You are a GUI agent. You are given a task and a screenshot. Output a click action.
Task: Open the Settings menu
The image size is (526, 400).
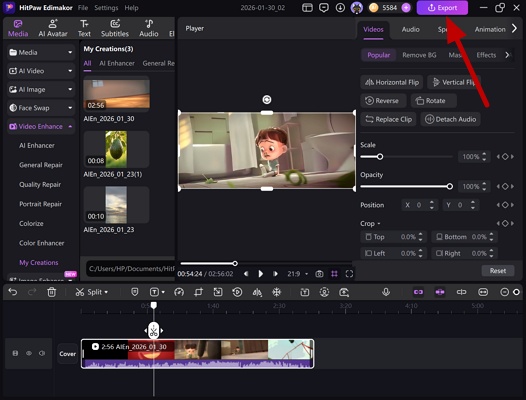pyautogui.click(x=106, y=8)
